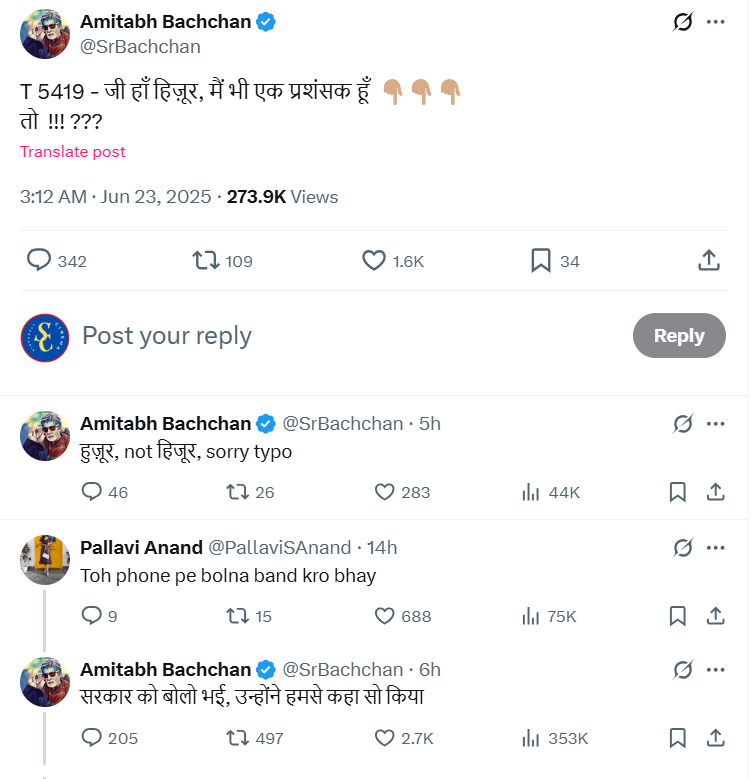Image resolution: width=754 pixels, height=779 pixels.
Task: Open more options on the typo reply
Action: point(716,423)
